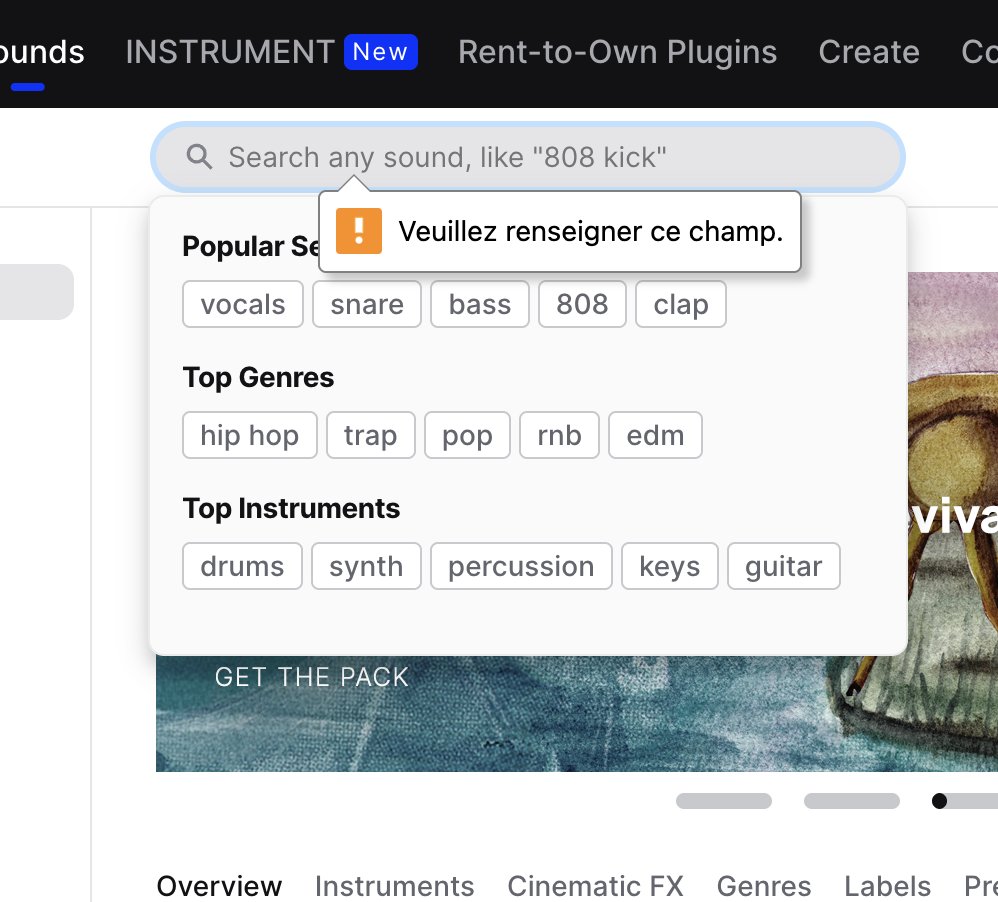The width and height of the screenshot is (998, 902).
Task: Switch to the Overview tab
Action: pos(219,886)
